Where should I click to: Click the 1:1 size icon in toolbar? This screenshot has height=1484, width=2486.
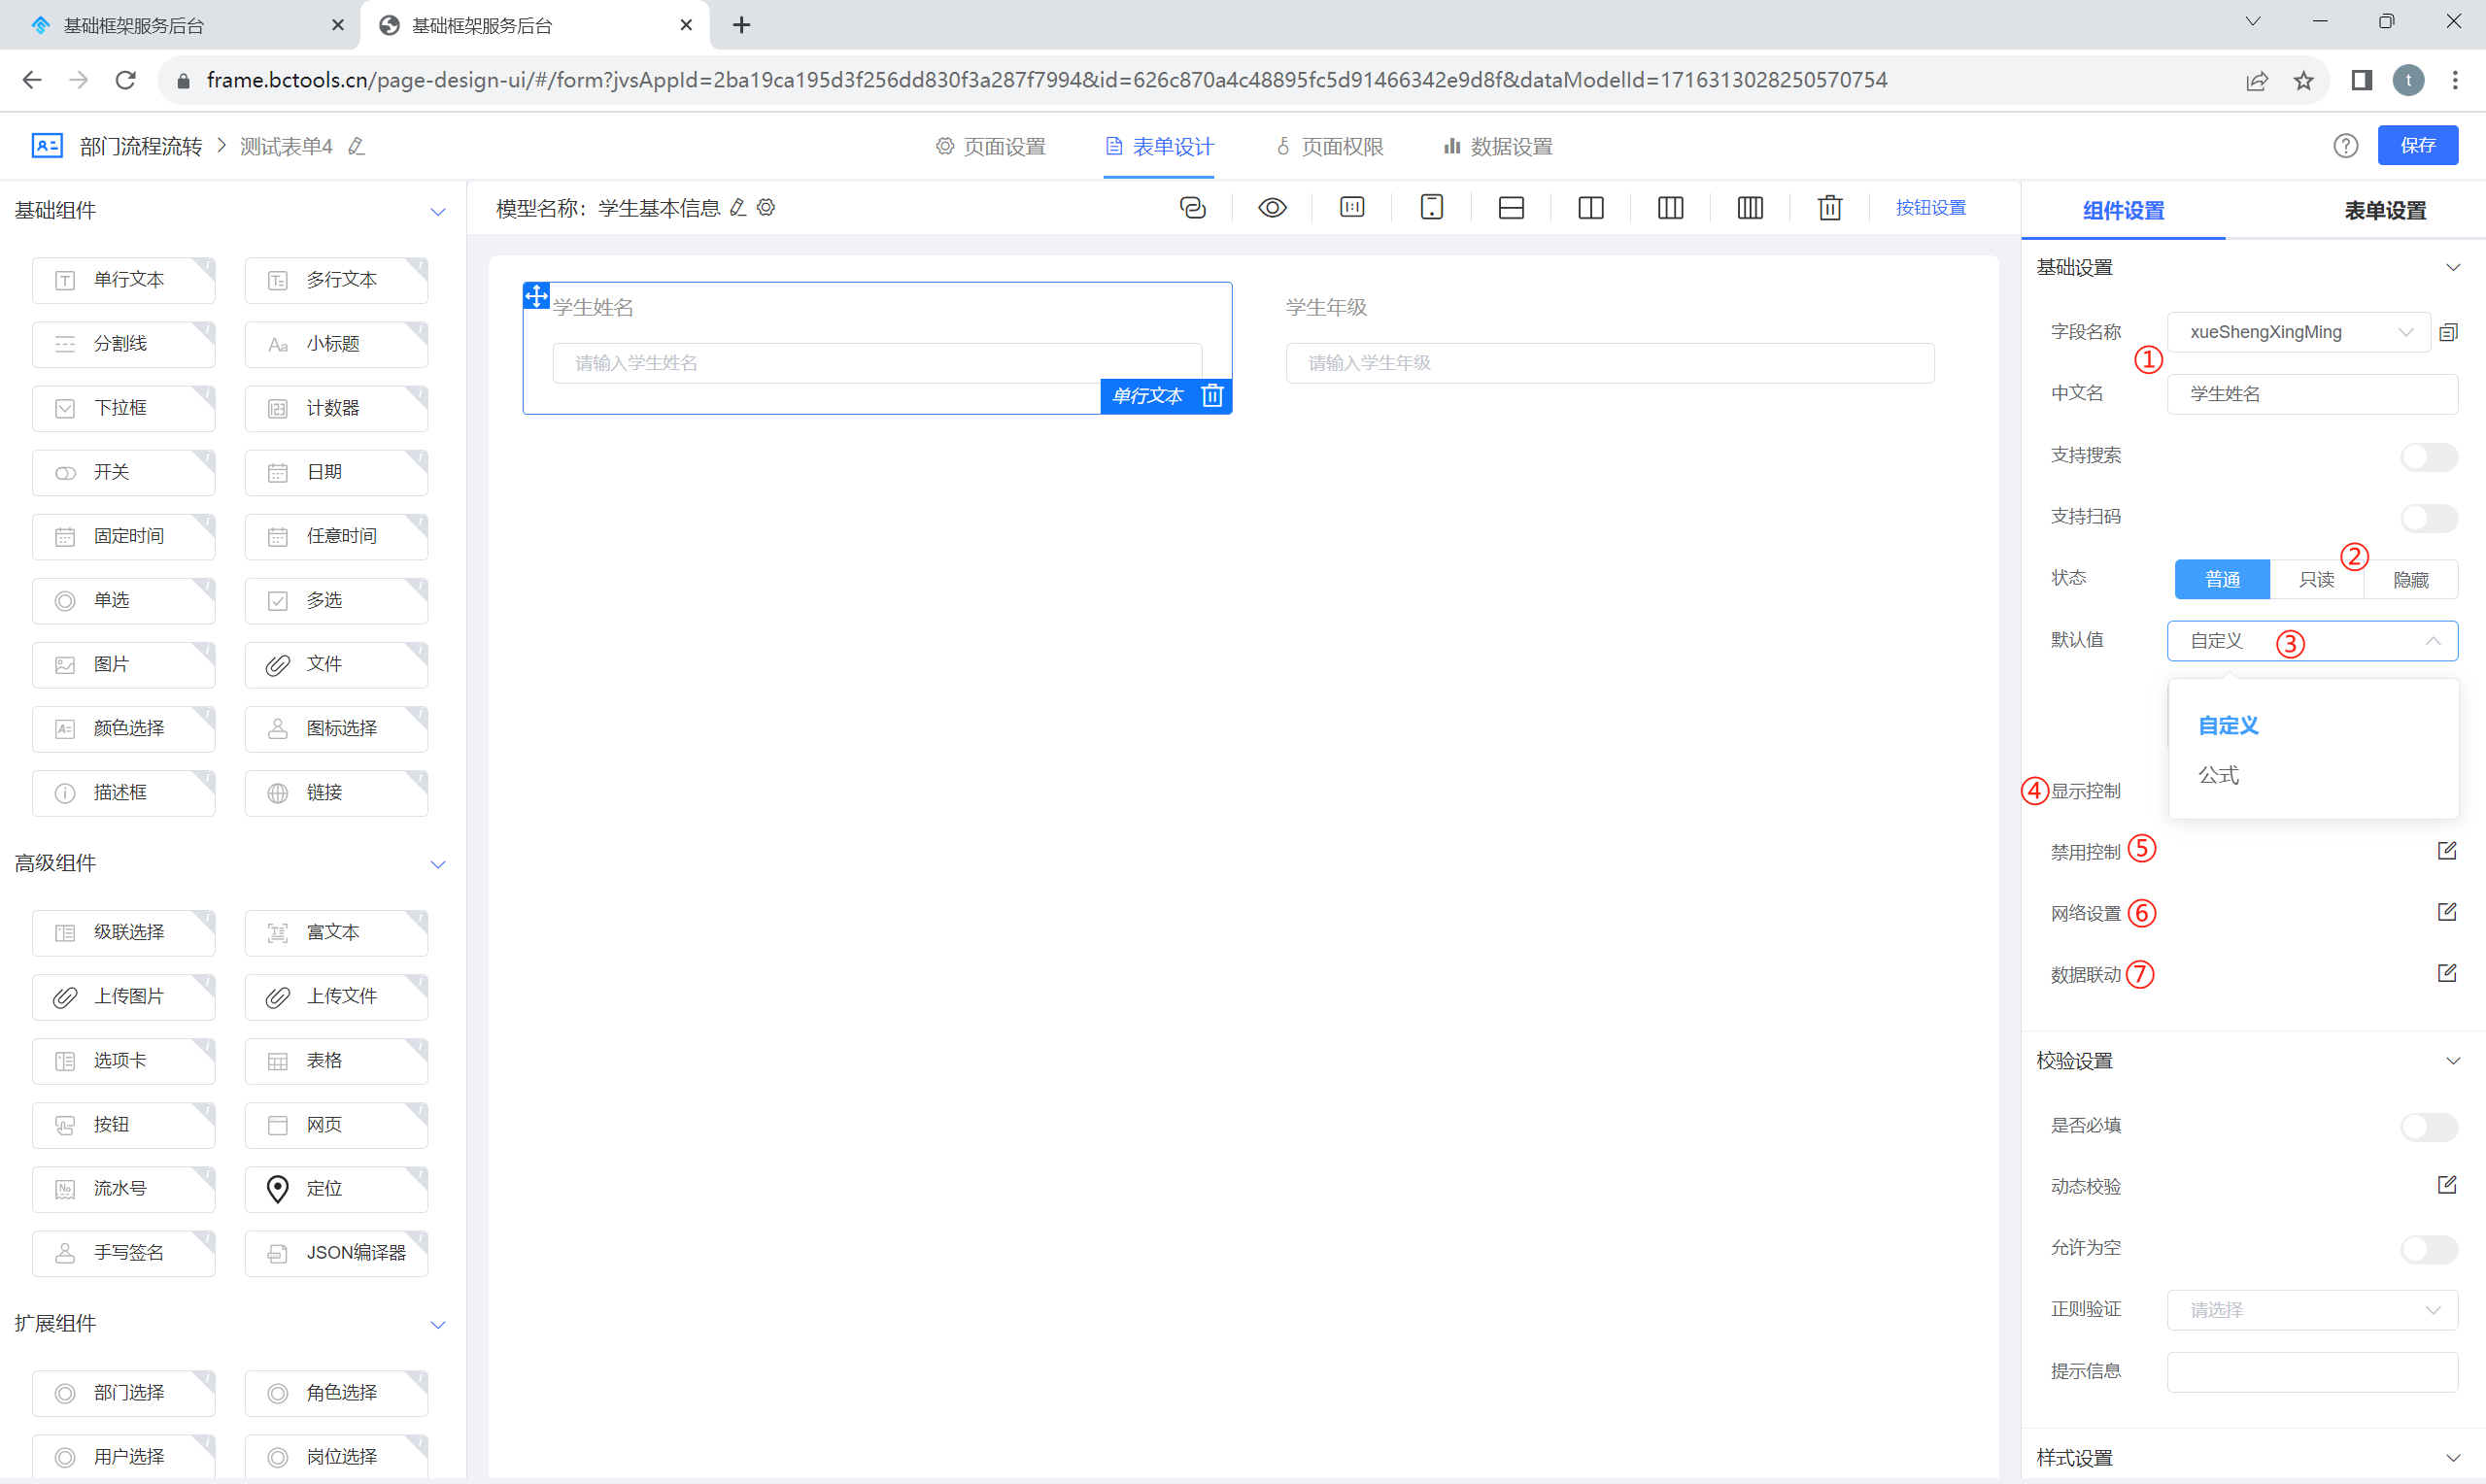(x=1352, y=208)
